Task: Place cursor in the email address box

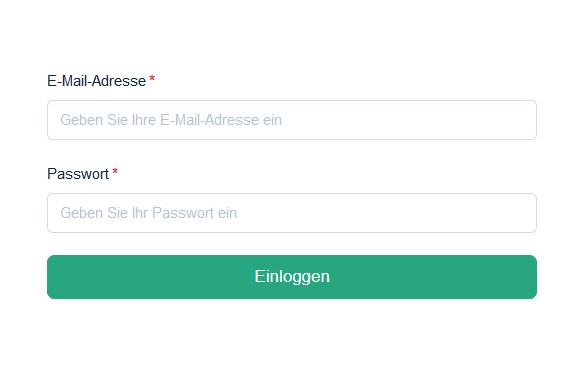Action: [292, 120]
